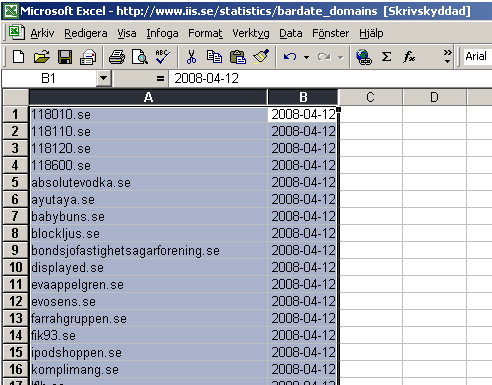Click the E-mail/send icon next to Save
492x385 pixels.
tap(88, 57)
